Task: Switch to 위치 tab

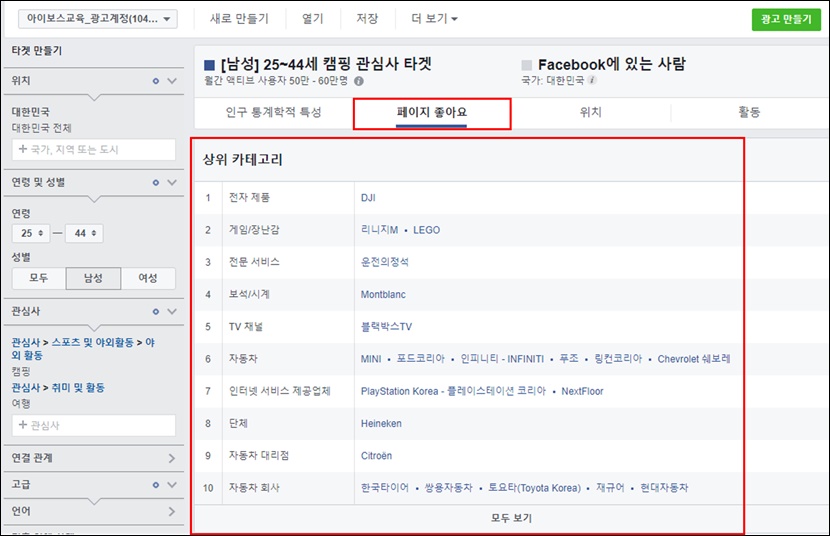Action: click(591, 112)
